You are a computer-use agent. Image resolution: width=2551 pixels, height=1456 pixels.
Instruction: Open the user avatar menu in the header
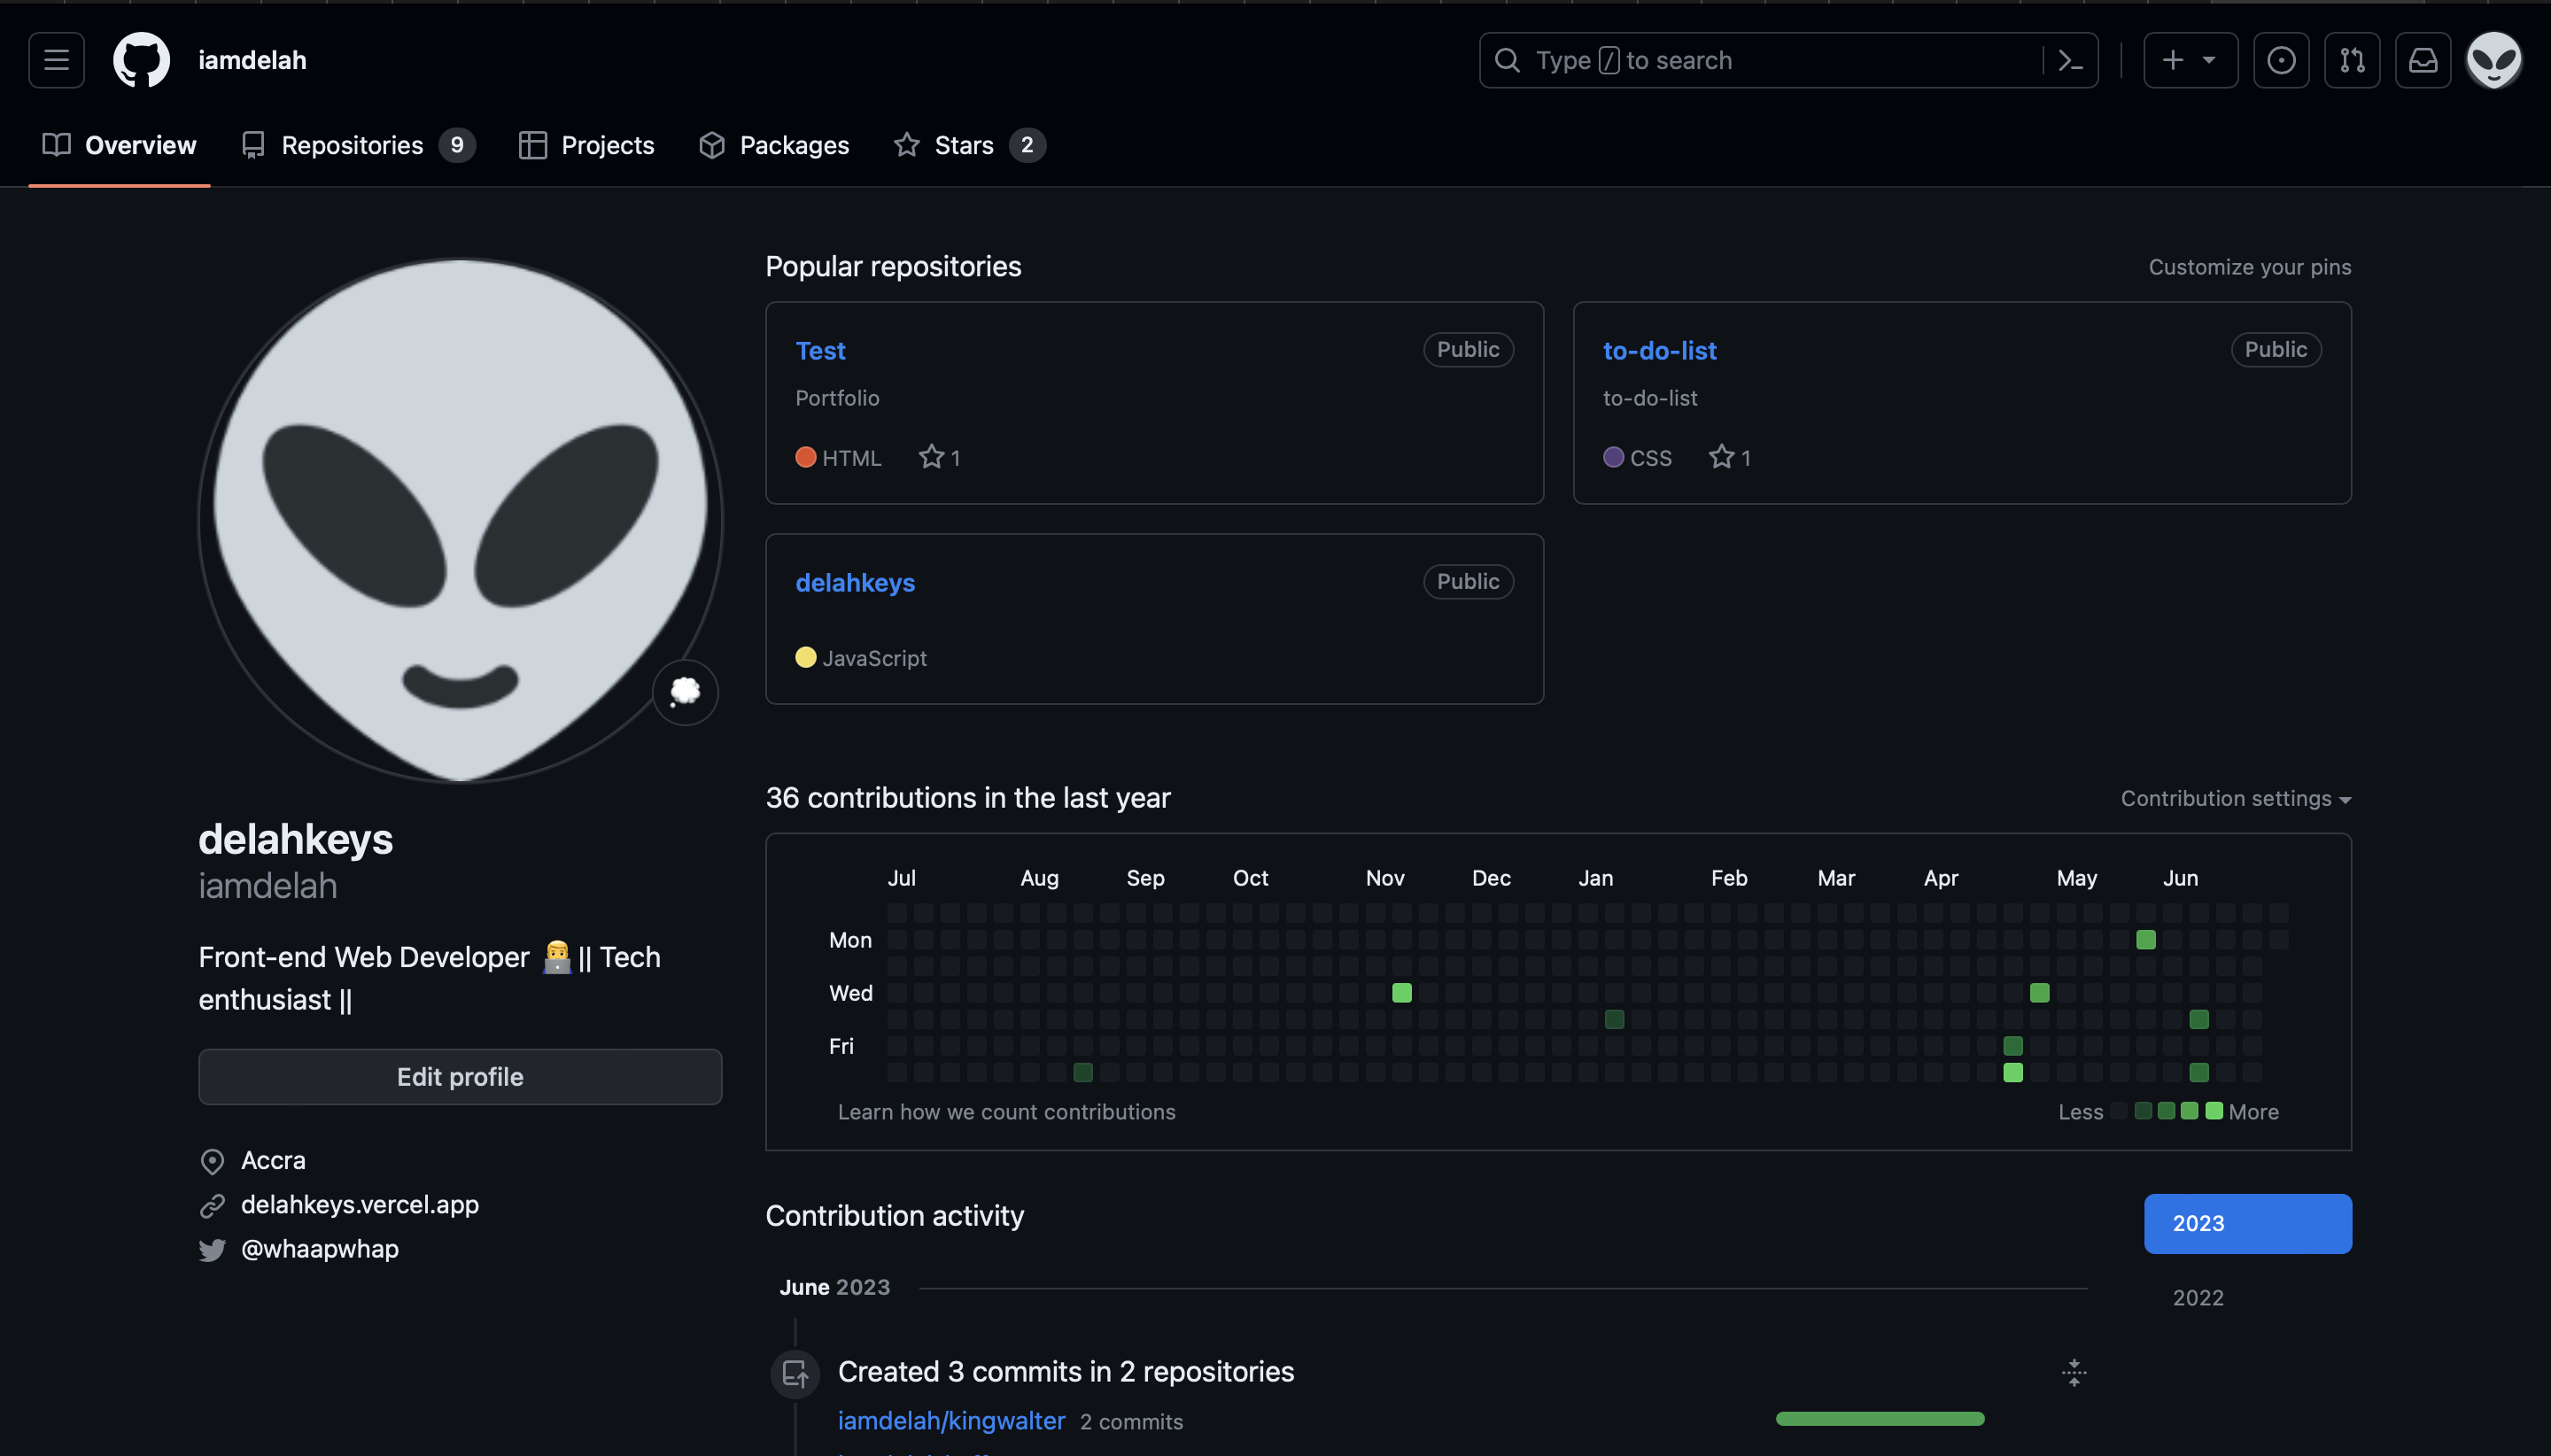(x=2494, y=60)
